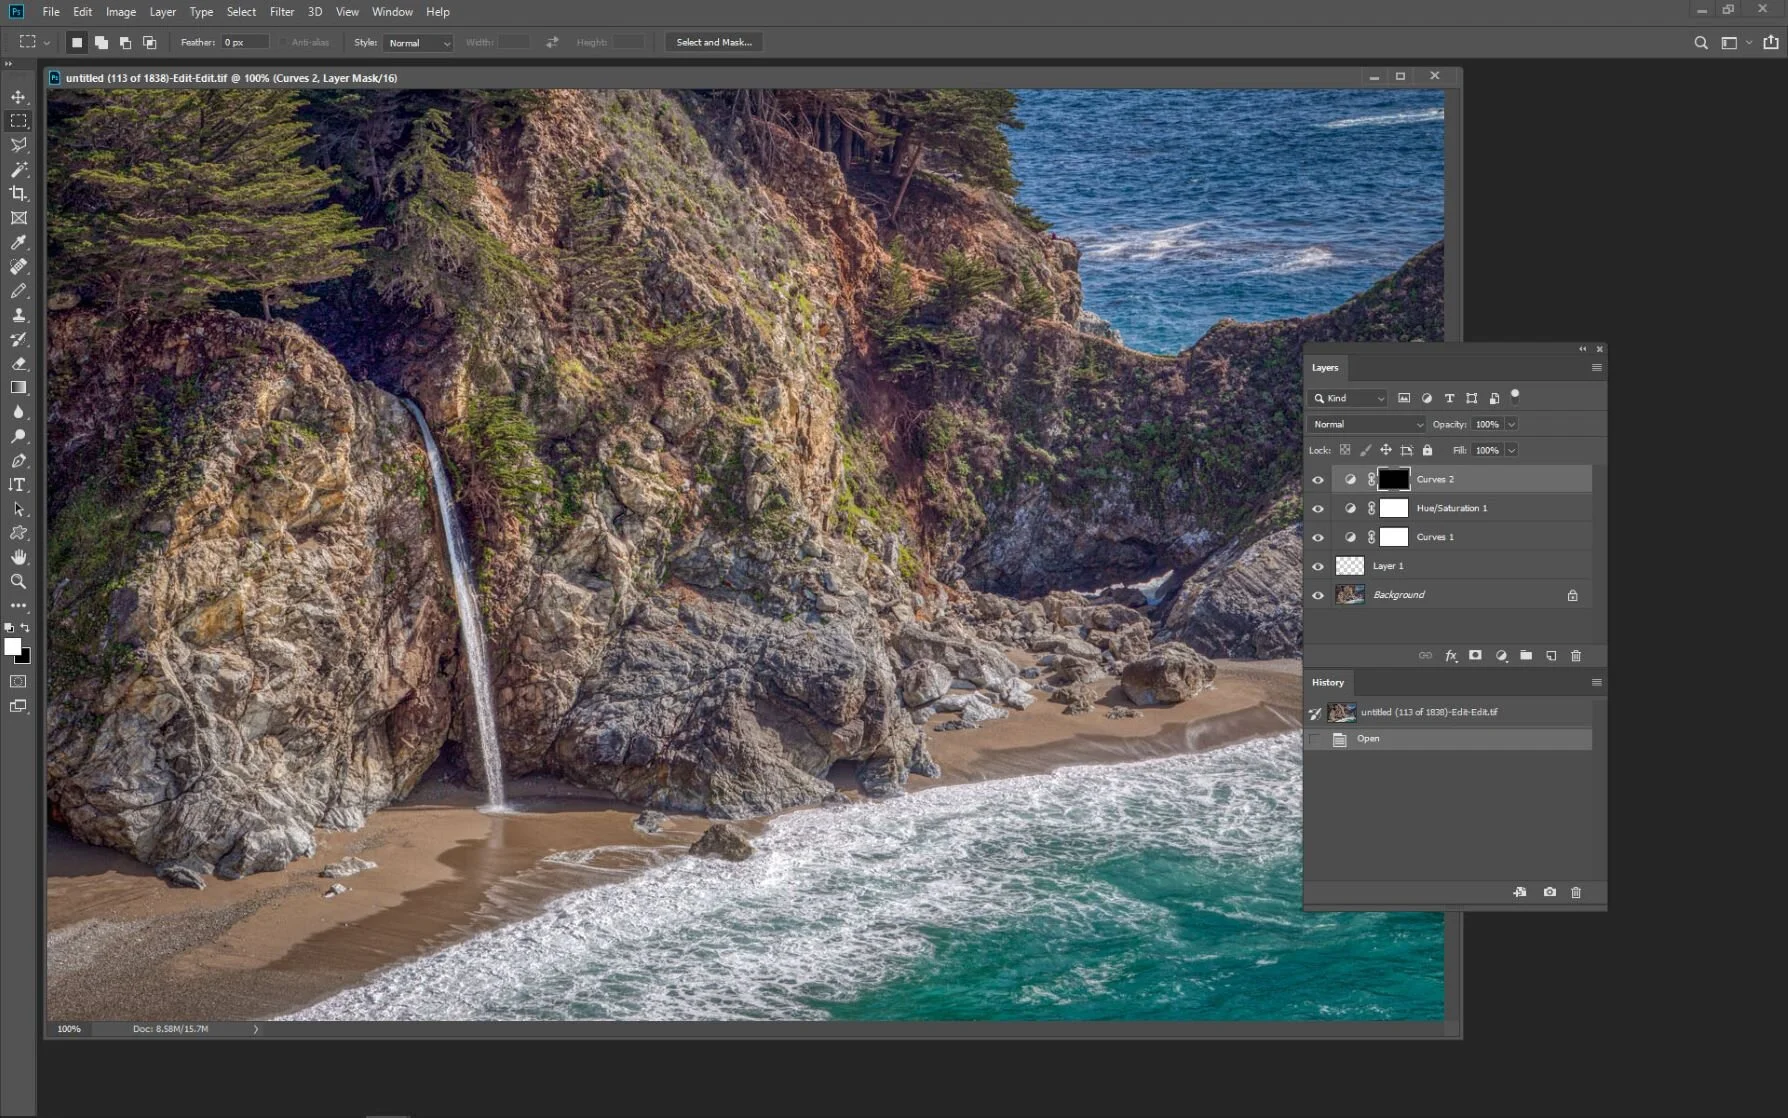Click the foreground color swatch
Image resolution: width=1788 pixels, height=1118 pixels.
click(x=12, y=647)
